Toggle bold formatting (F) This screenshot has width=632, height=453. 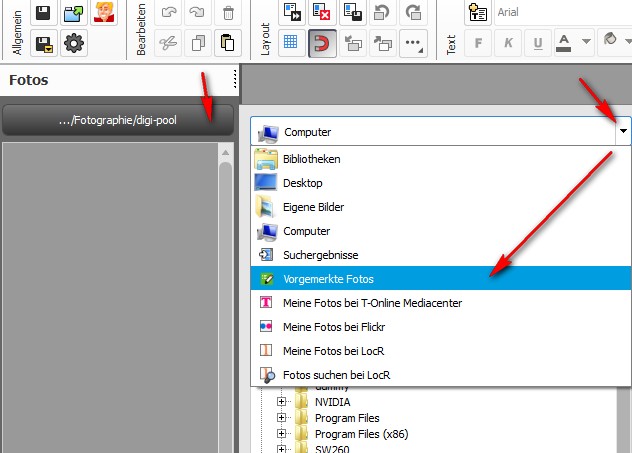click(478, 43)
